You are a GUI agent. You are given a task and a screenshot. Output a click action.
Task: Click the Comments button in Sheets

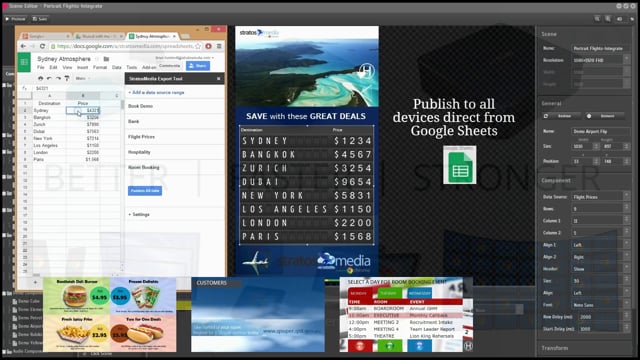point(170,66)
